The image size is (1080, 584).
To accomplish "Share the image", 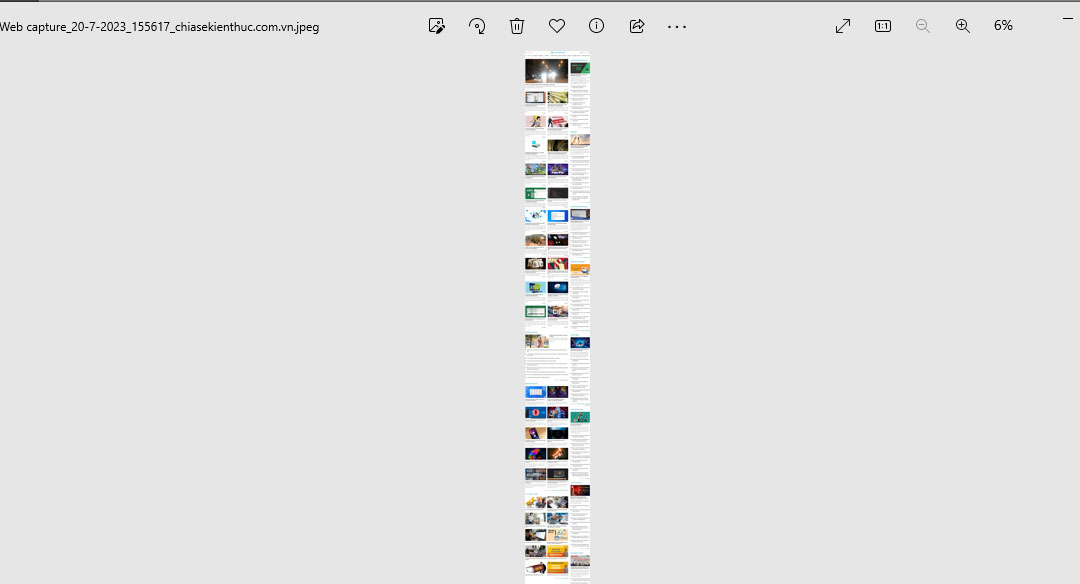I will pyautogui.click(x=637, y=26).
